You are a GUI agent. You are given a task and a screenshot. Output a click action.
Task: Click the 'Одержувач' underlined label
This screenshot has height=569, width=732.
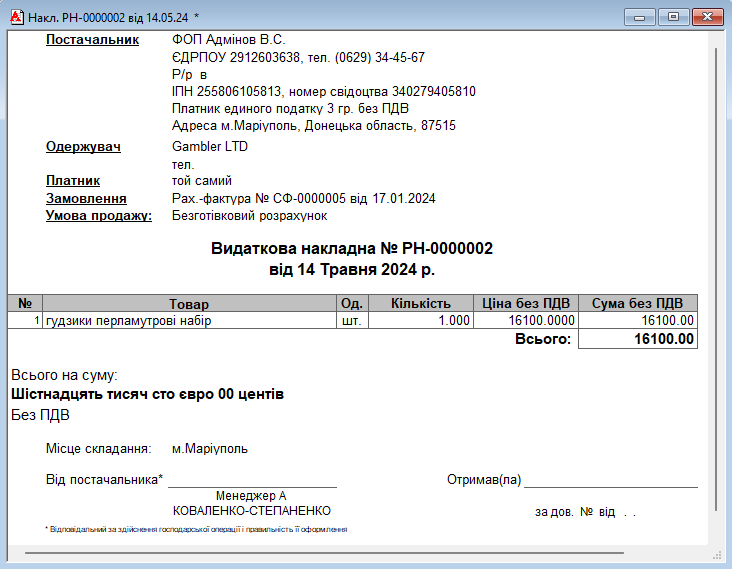pos(83,147)
